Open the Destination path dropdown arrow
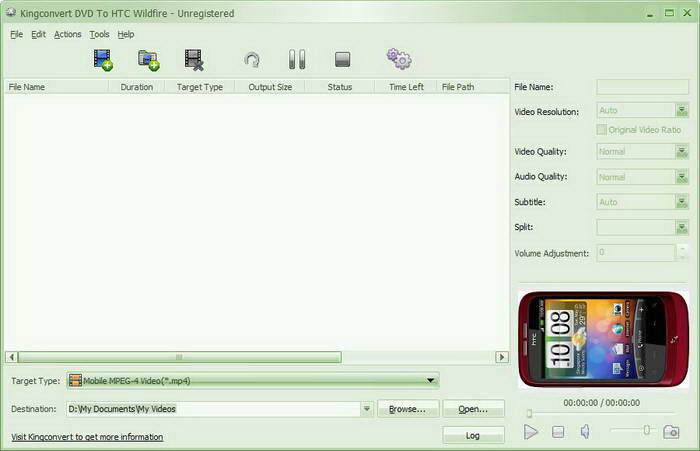 pos(367,409)
